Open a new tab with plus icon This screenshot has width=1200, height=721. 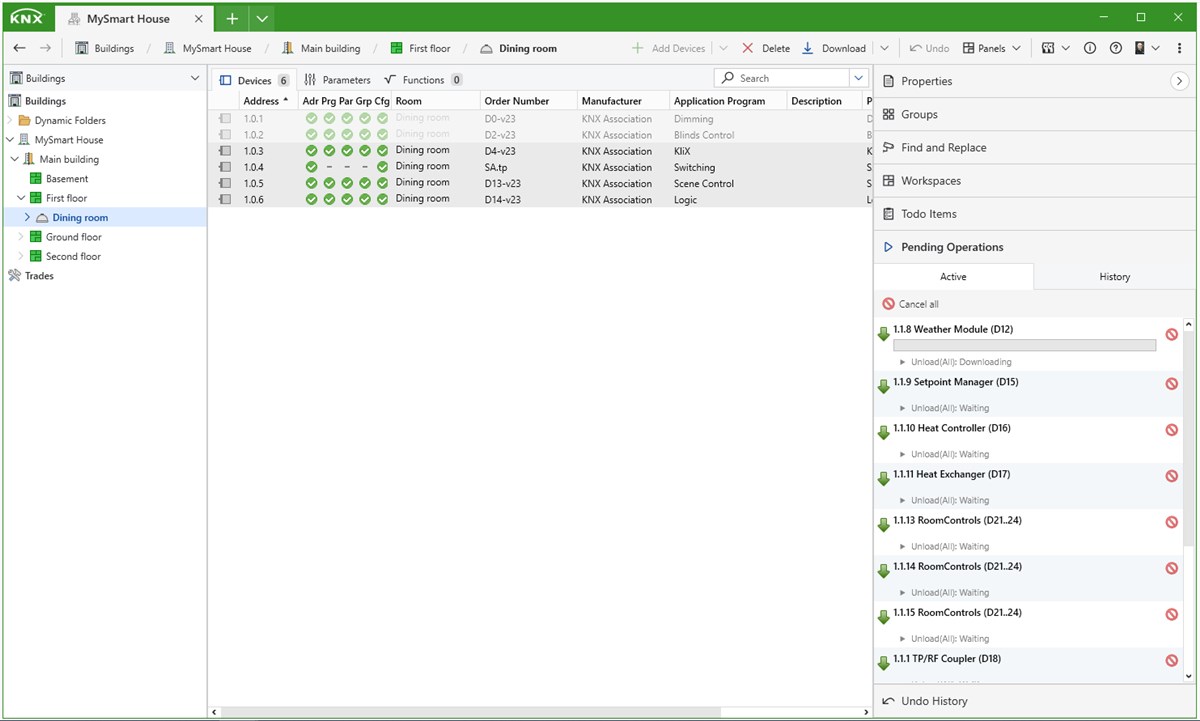pos(232,18)
